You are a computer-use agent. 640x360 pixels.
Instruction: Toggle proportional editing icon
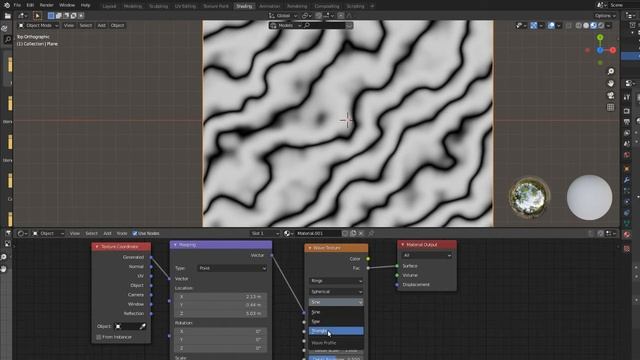(x=340, y=16)
